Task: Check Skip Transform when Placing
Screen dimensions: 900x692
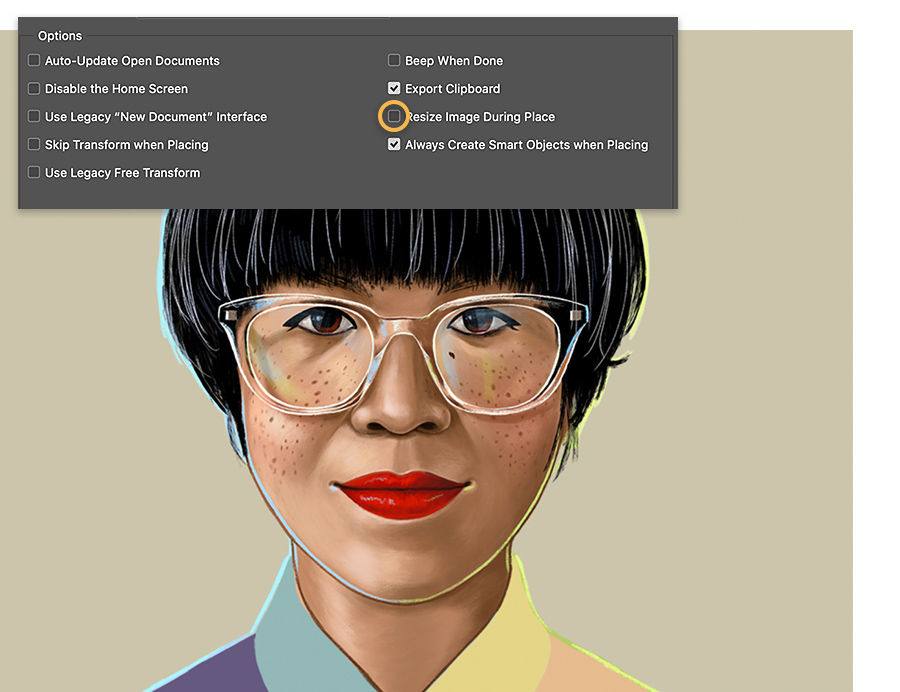Action: (32, 144)
